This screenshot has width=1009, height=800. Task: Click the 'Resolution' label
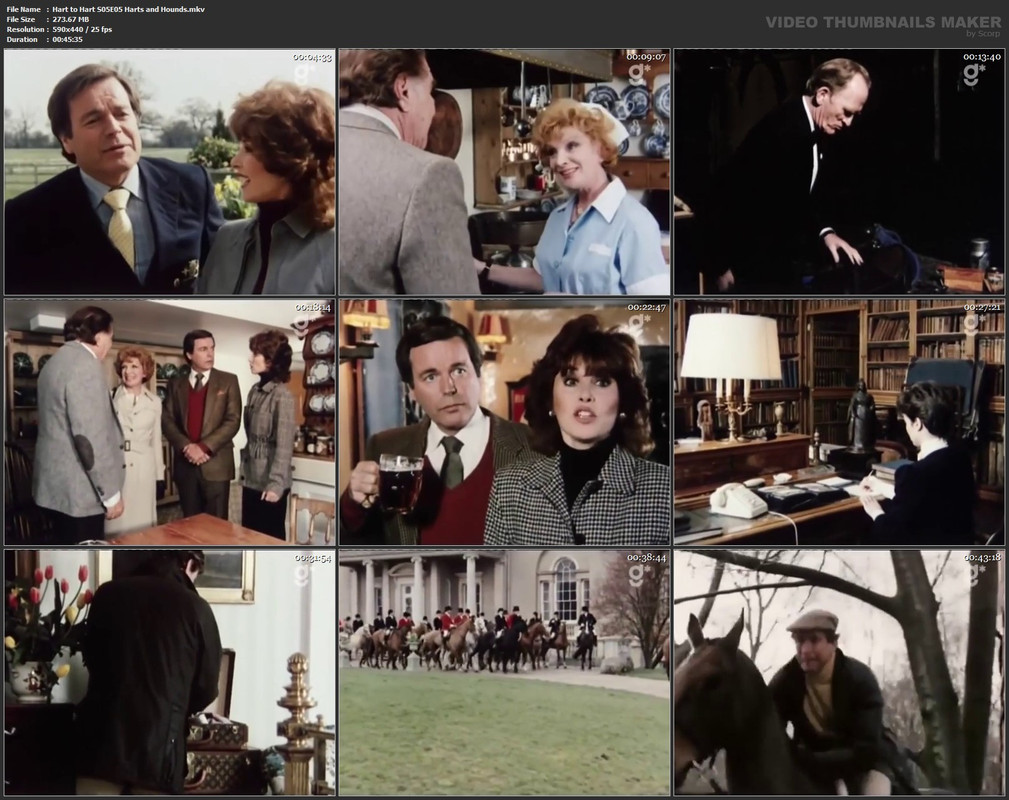25,29
